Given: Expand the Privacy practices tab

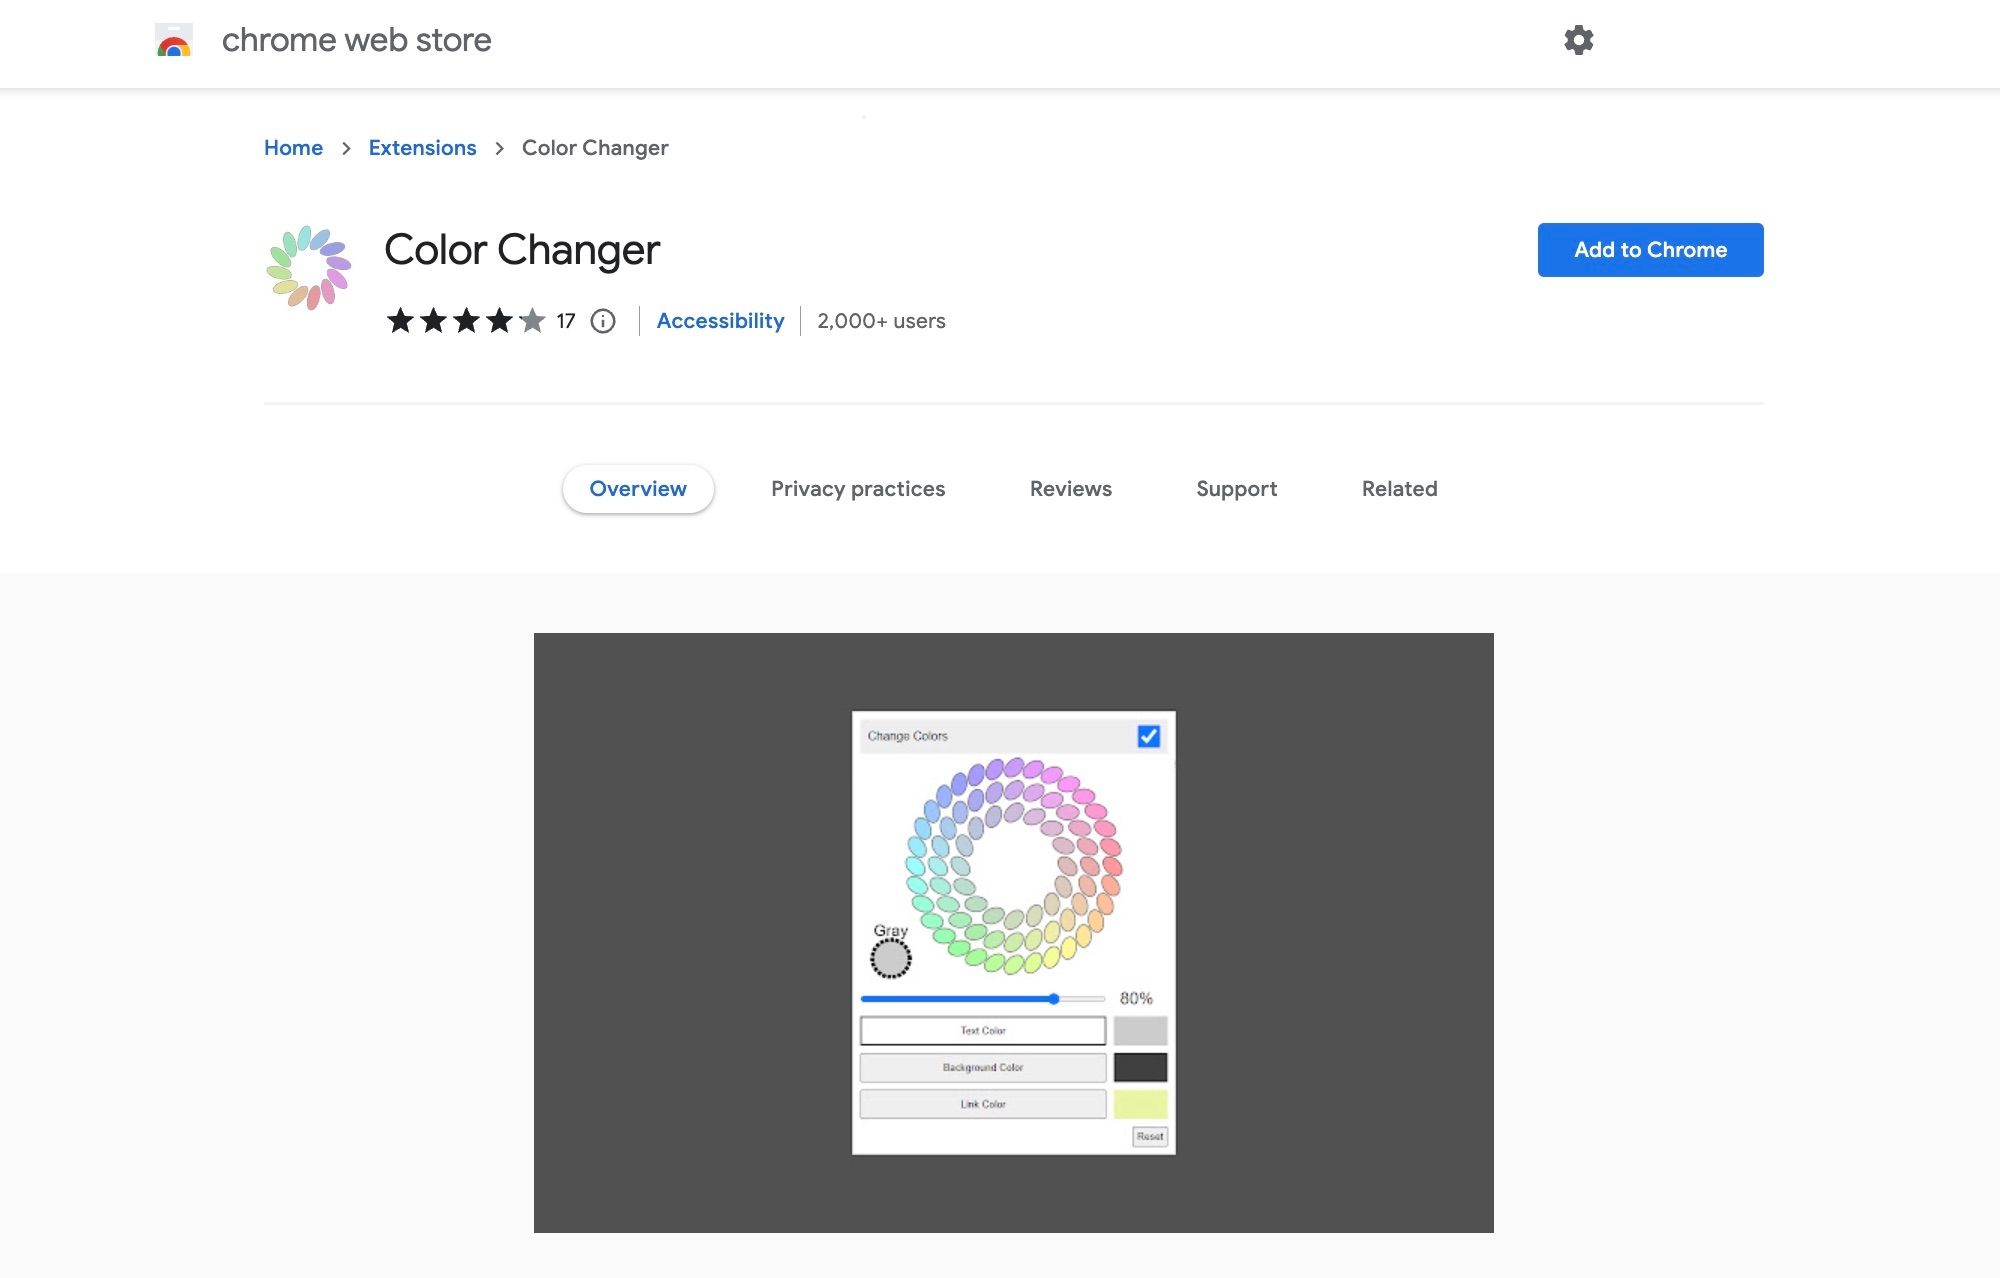Looking at the screenshot, I should (857, 488).
